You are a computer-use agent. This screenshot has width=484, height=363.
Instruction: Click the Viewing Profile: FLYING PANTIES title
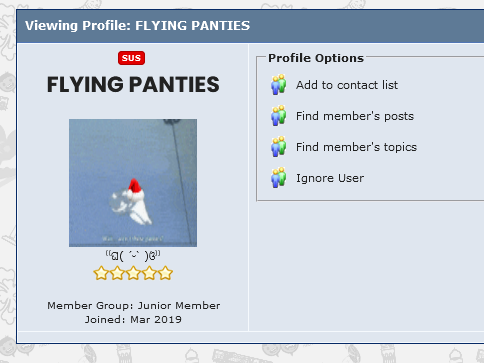(x=137, y=26)
